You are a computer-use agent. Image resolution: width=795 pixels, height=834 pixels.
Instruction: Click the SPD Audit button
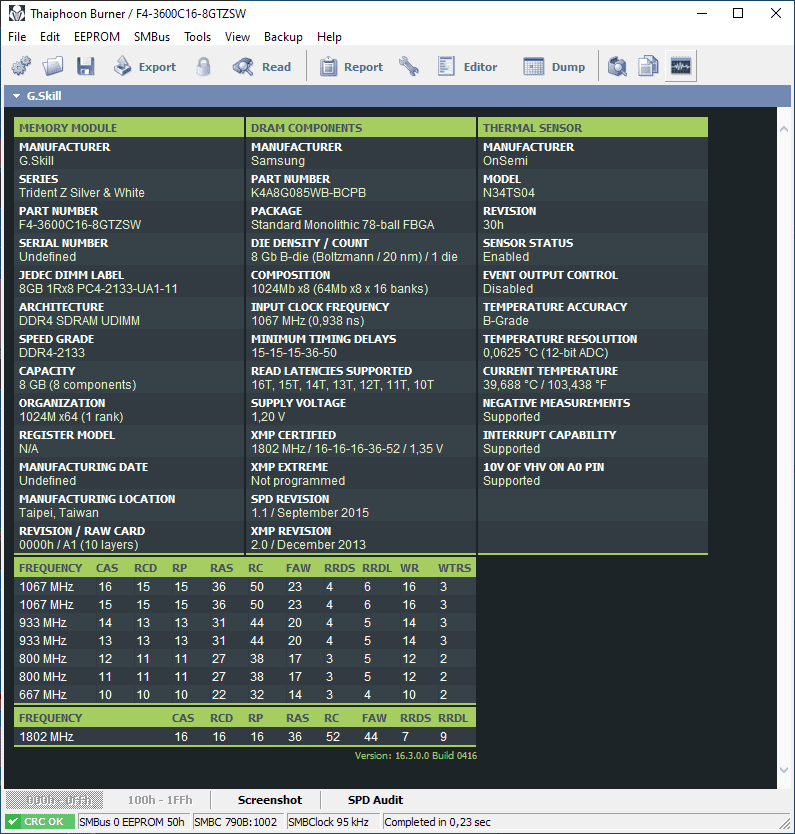pyautogui.click(x=375, y=800)
